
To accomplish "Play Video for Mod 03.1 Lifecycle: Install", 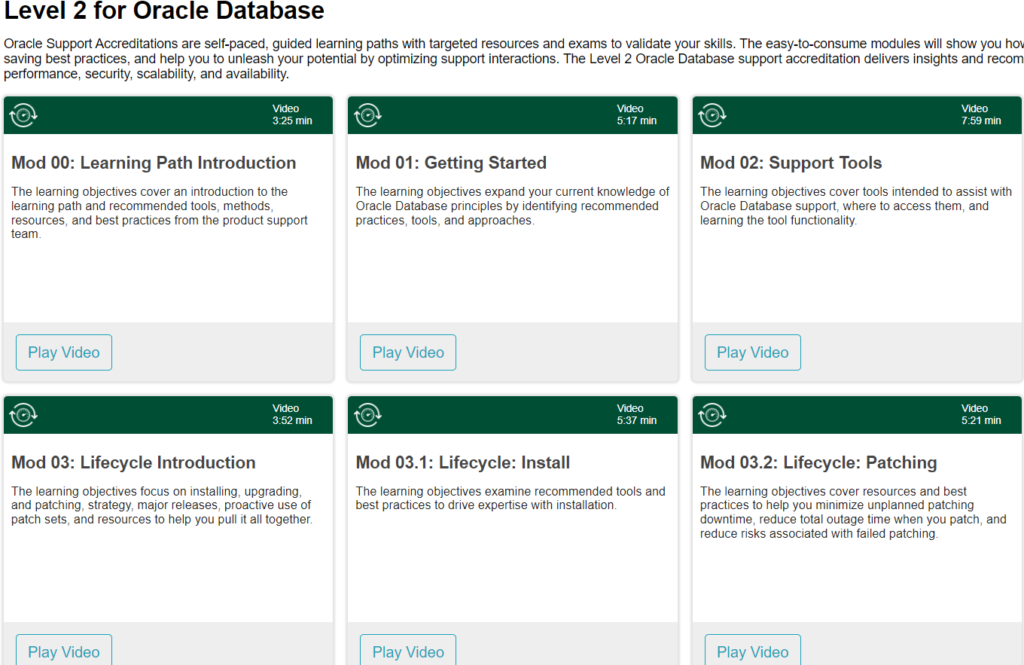I will pyautogui.click(x=408, y=651).
